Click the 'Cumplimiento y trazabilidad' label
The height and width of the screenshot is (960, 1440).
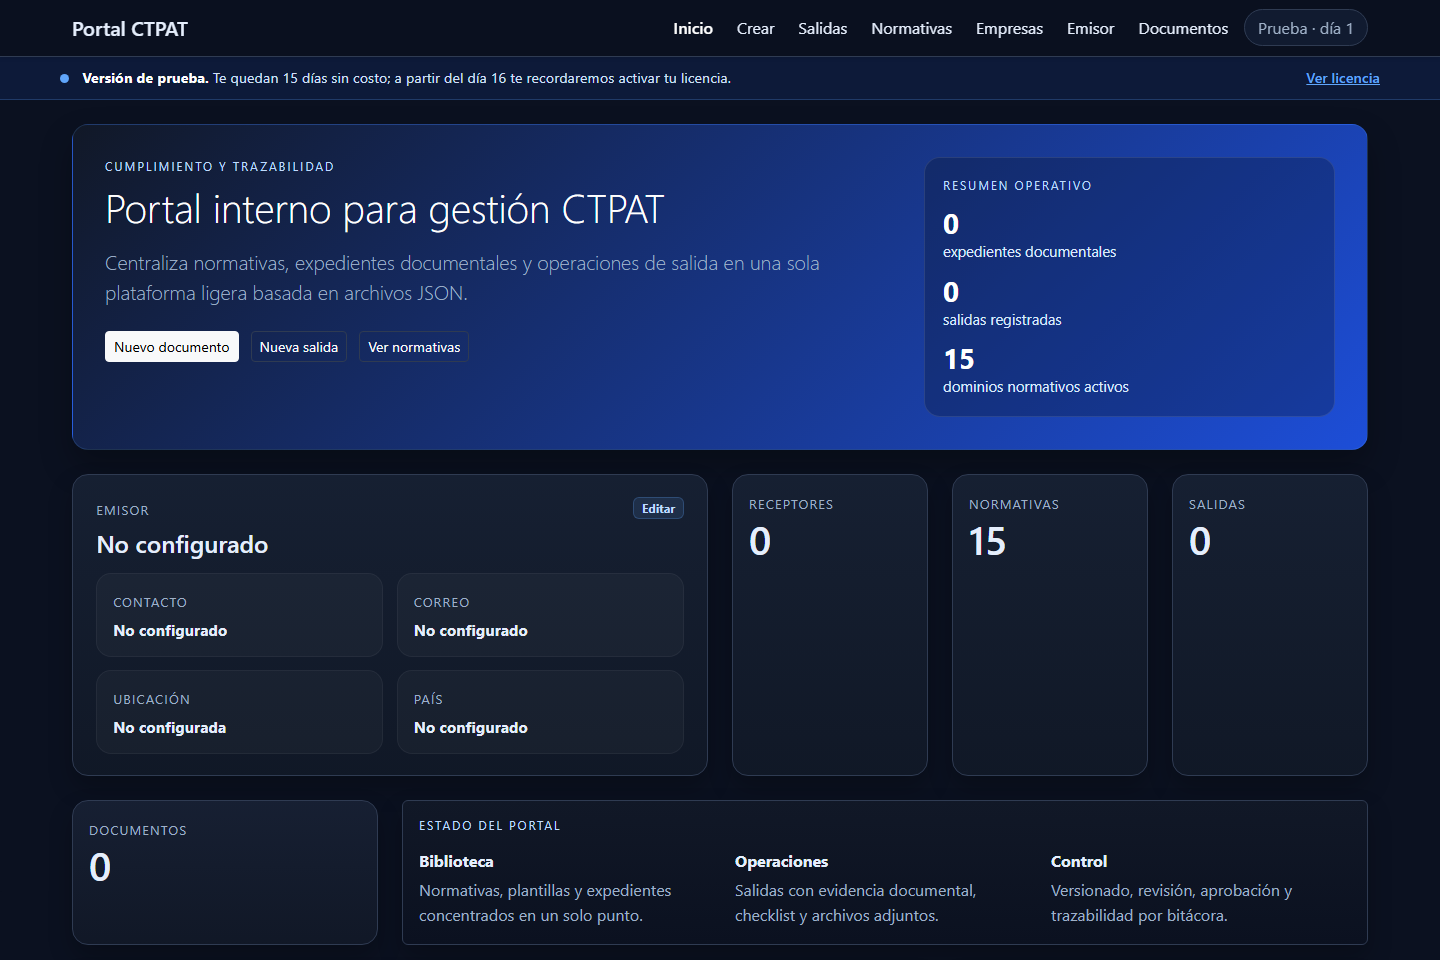point(219,167)
